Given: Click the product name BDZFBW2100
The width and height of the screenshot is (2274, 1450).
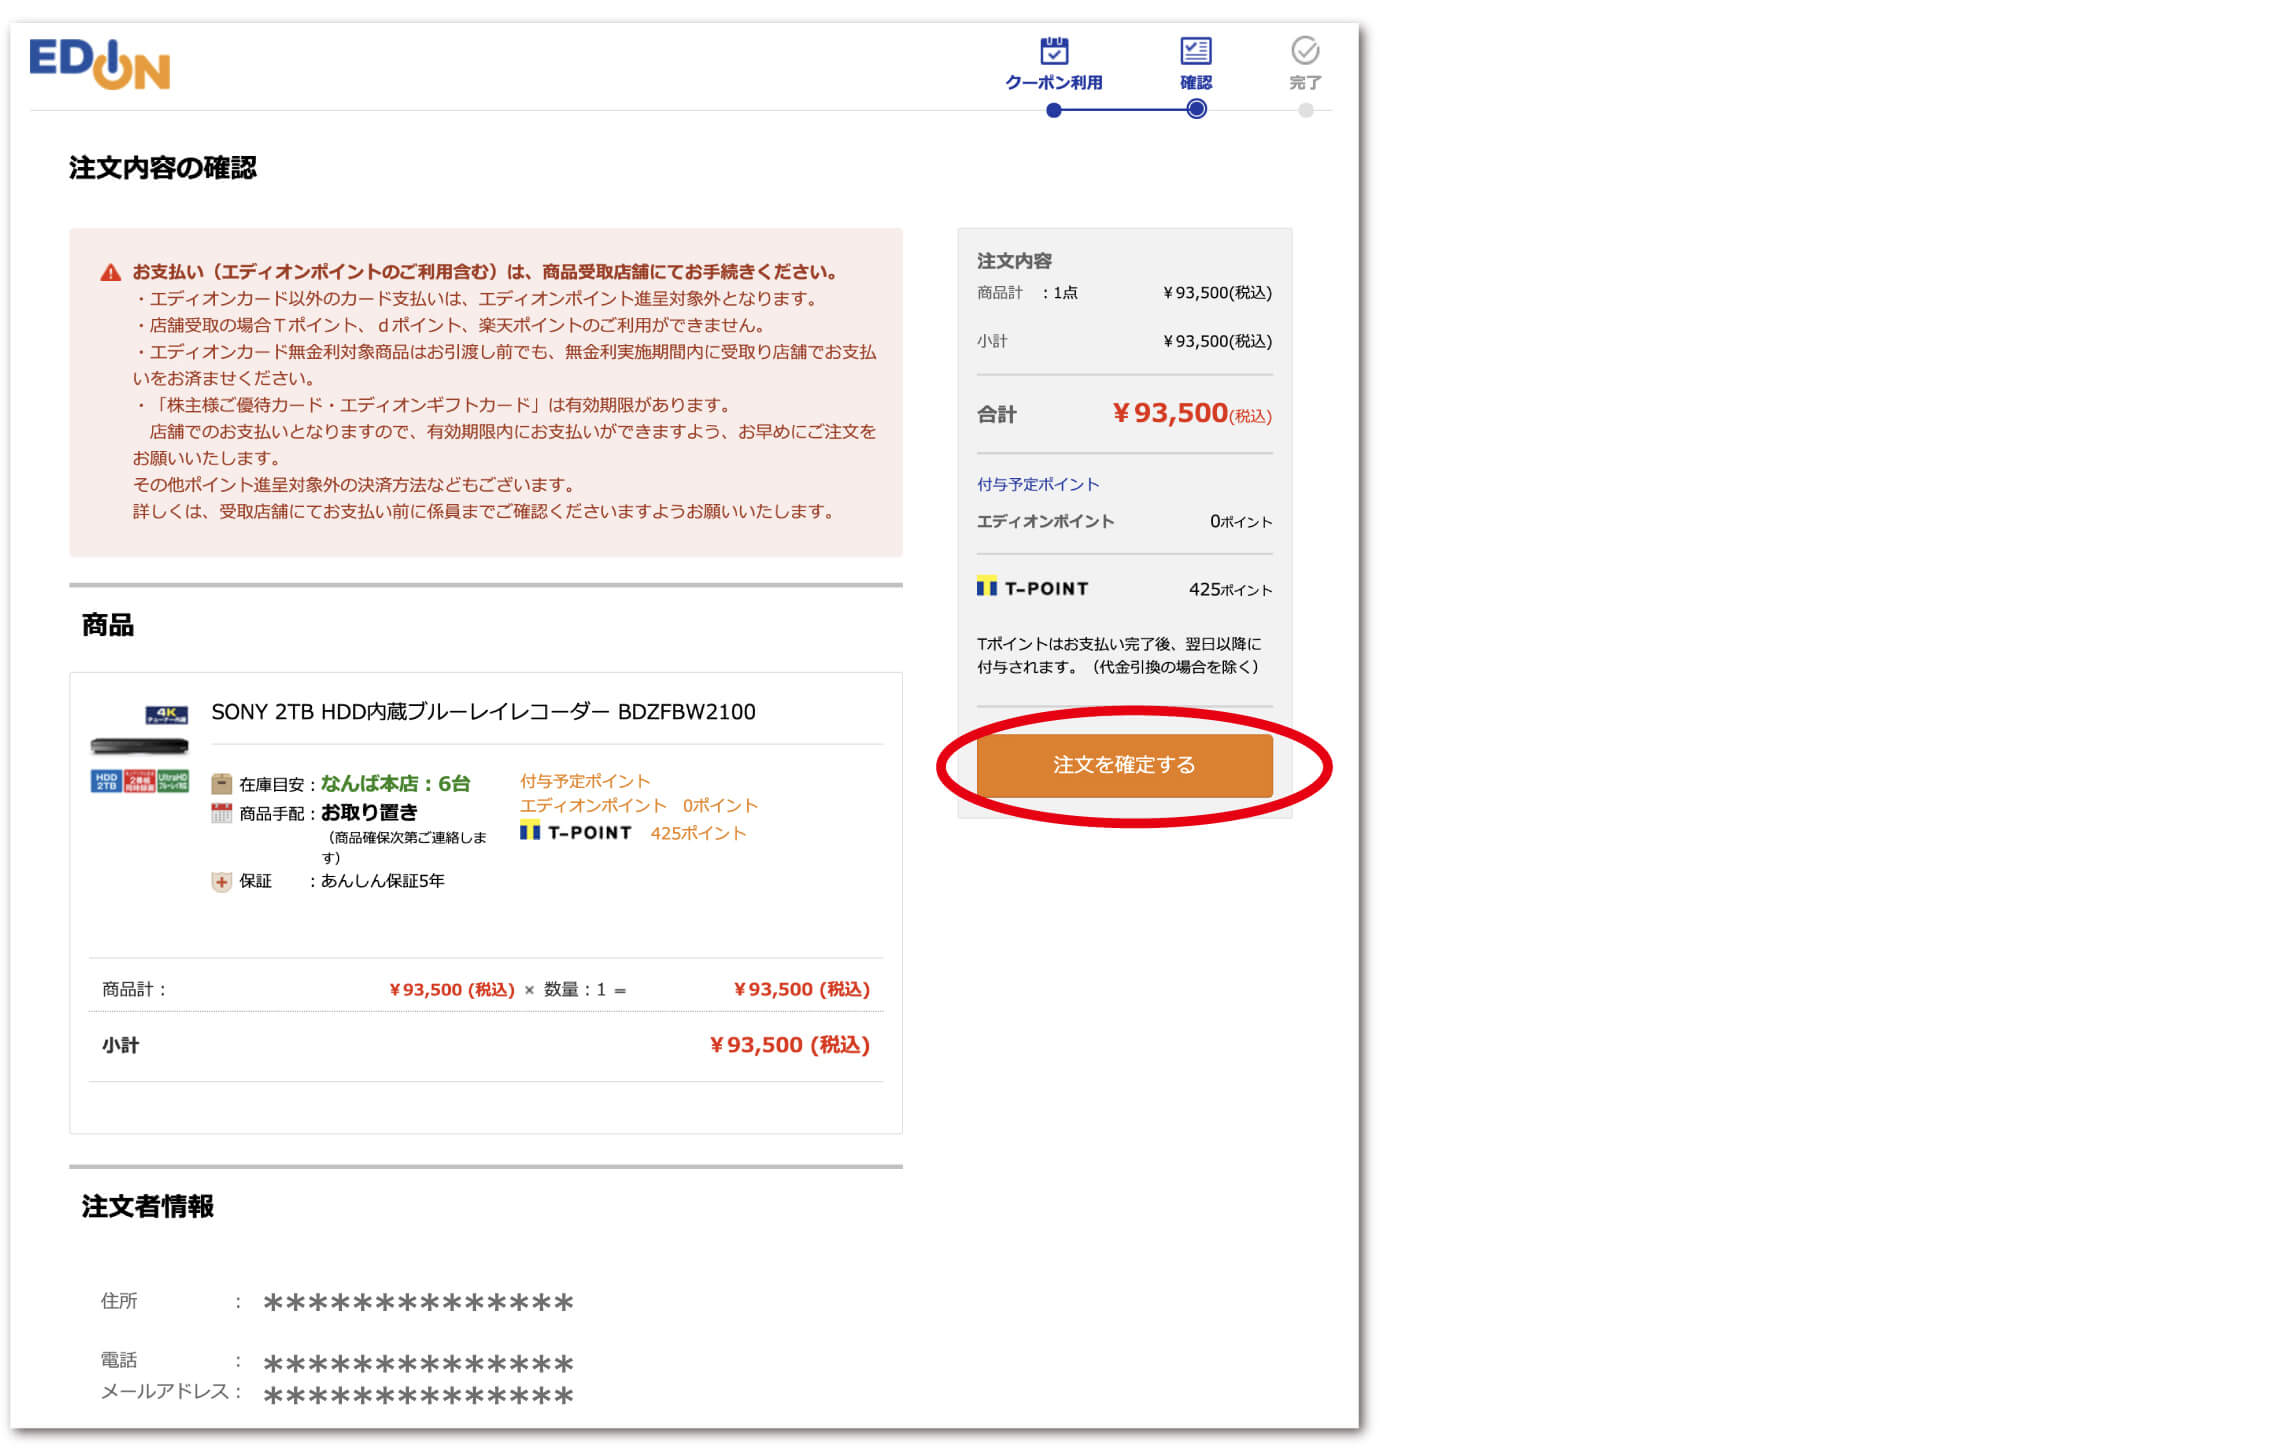Looking at the screenshot, I should coord(483,712).
